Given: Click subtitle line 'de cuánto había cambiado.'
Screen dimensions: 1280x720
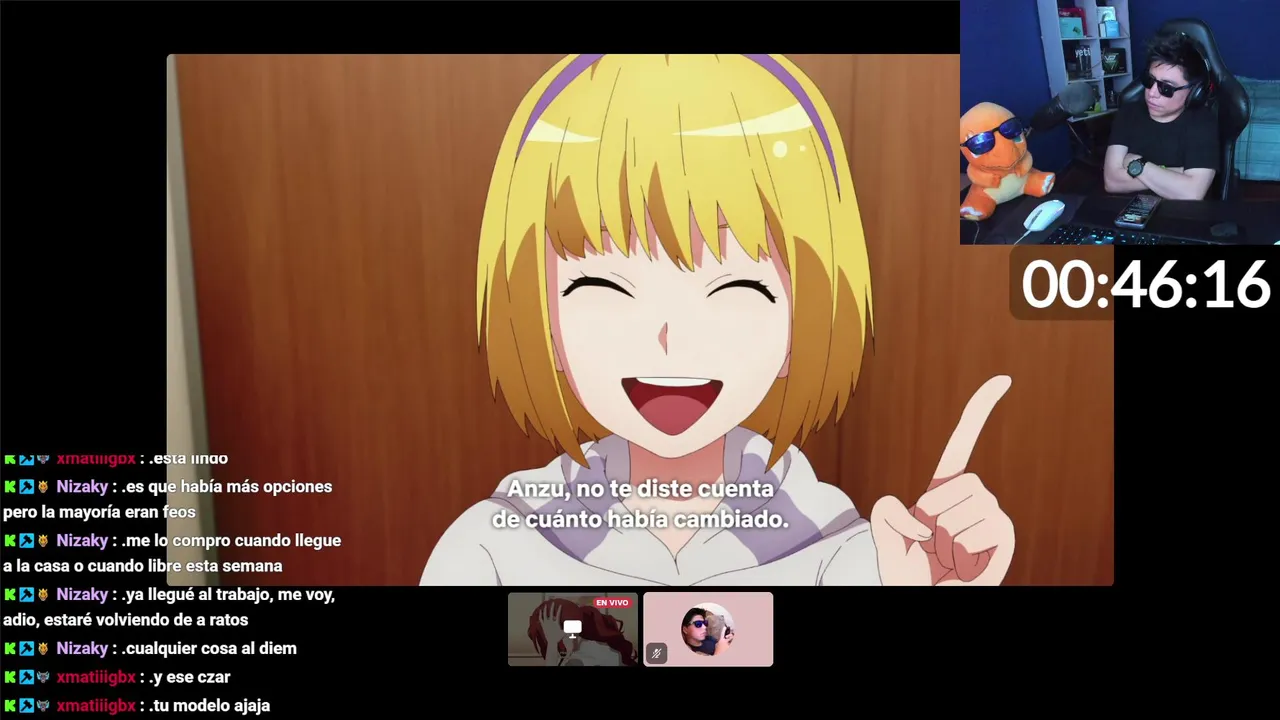Looking at the screenshot, I should pos(640,520).
